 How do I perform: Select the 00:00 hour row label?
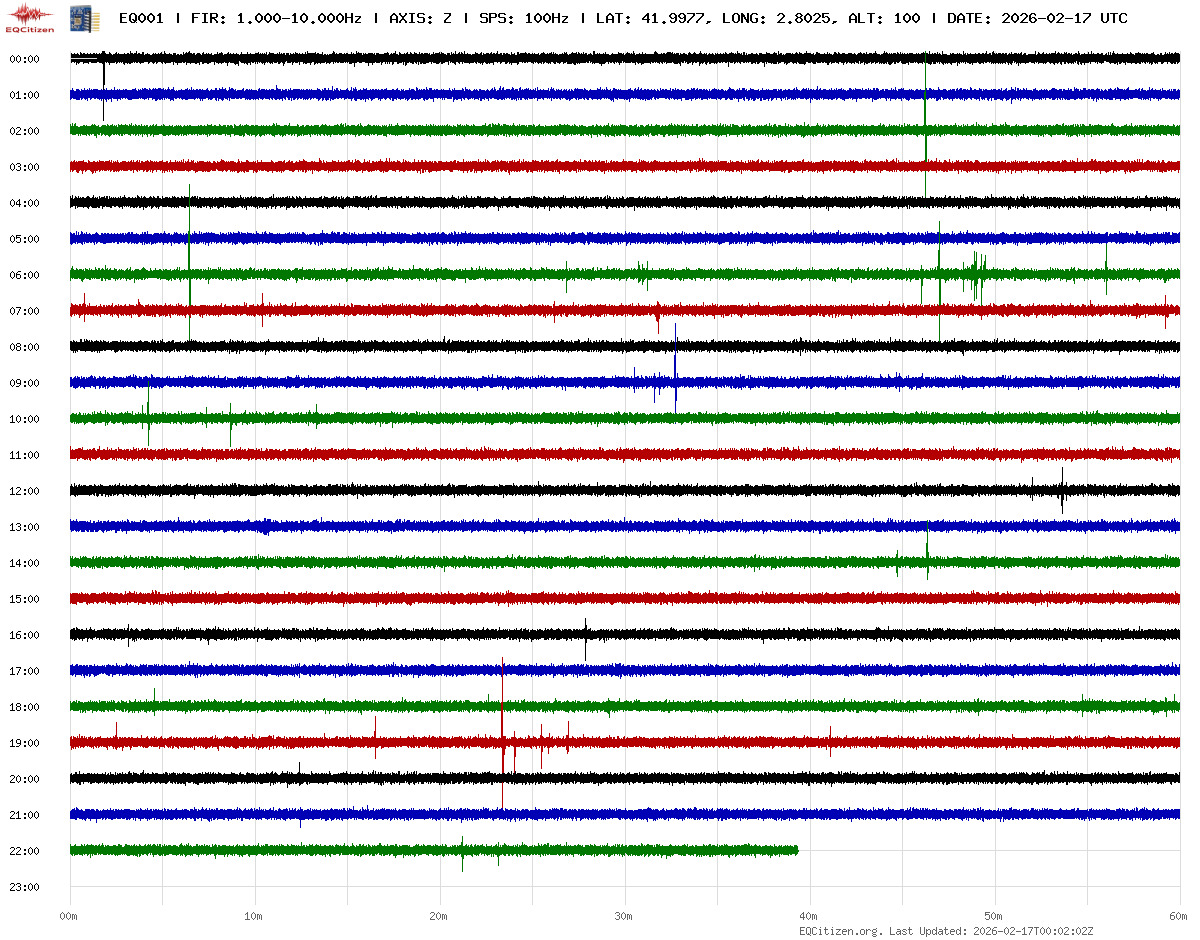24,59
